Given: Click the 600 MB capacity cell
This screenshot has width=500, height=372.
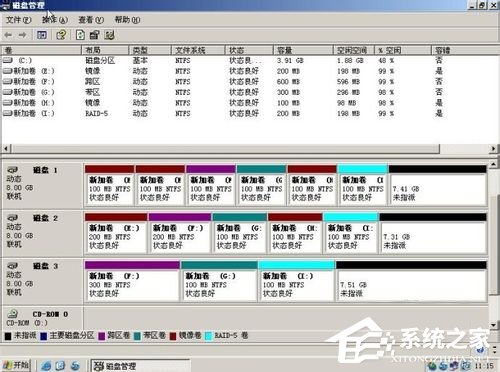Looking at the screenshot, I should coord(288,82).
